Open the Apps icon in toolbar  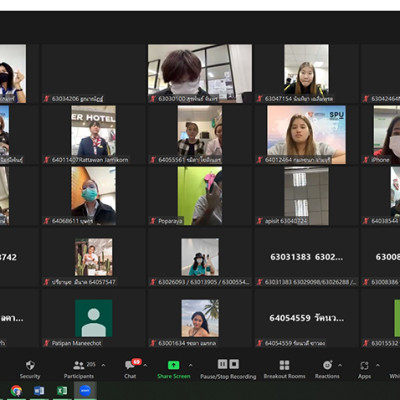pyautogui.click(x=364, y=365)
